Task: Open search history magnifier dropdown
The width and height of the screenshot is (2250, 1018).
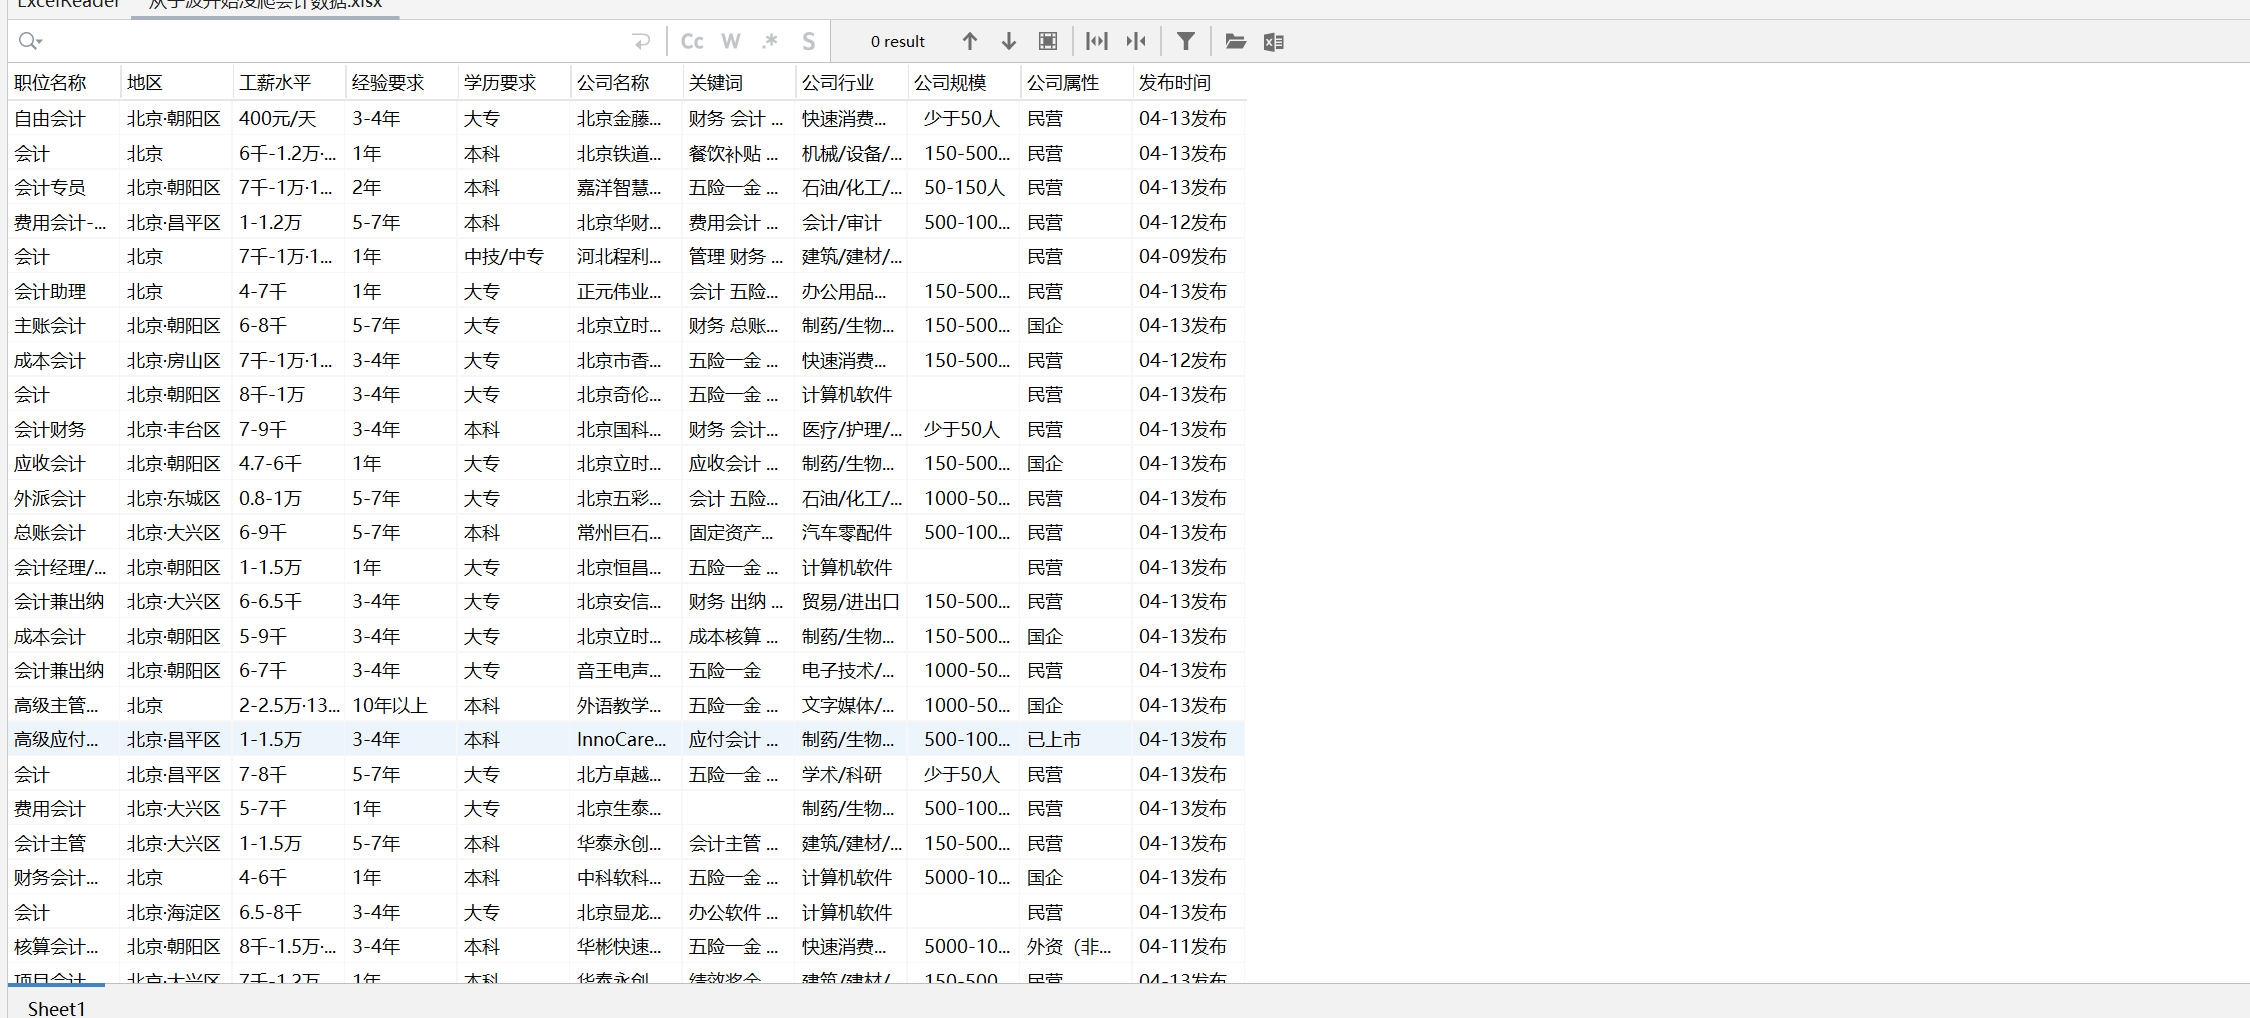Action: click(x=30, y=41)
